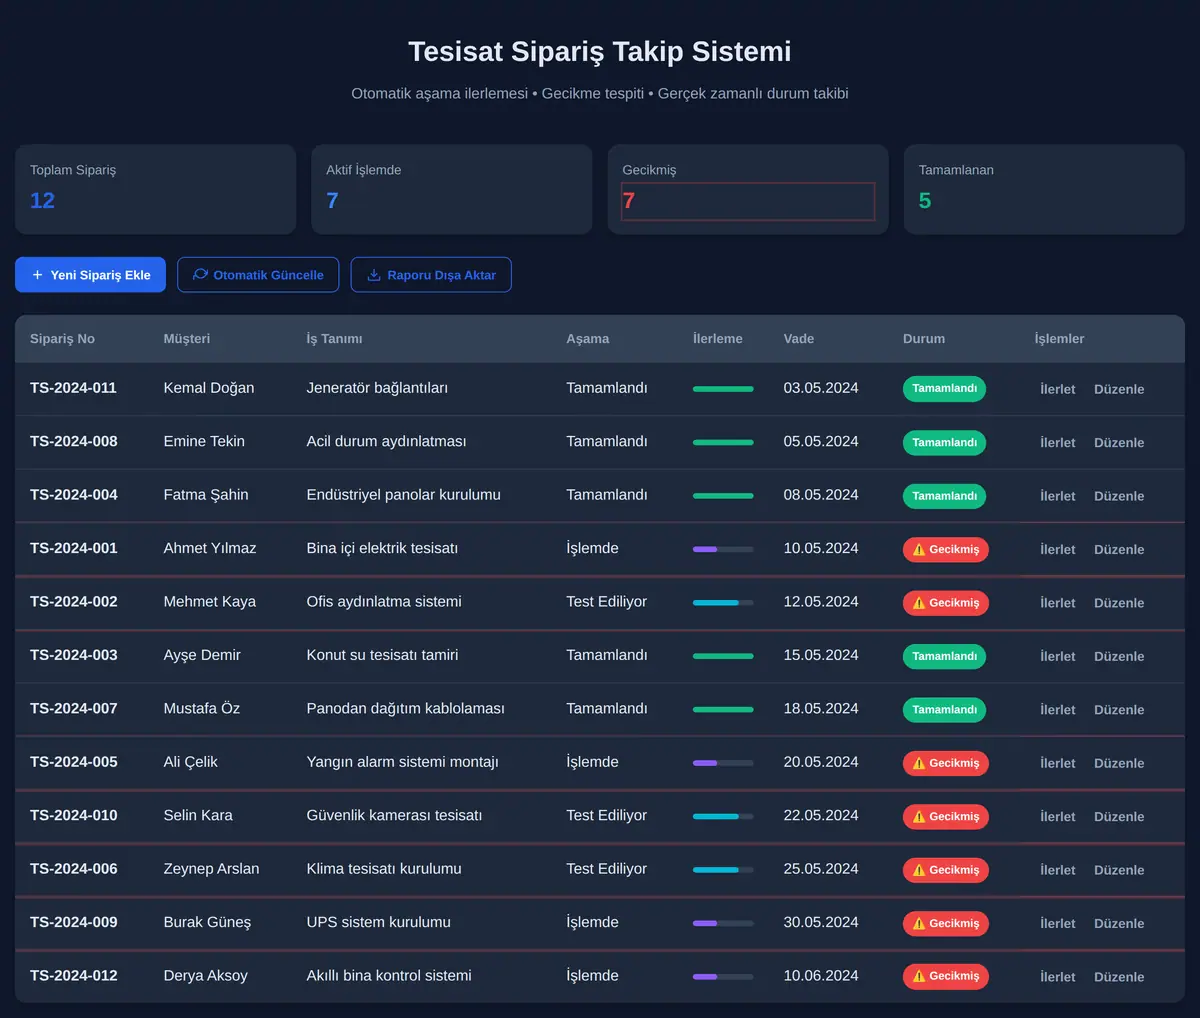Screen dimensions: 1200x1018
Task: Click İlerlet in the TS-2024-009 row
Action: [1058, 923]
